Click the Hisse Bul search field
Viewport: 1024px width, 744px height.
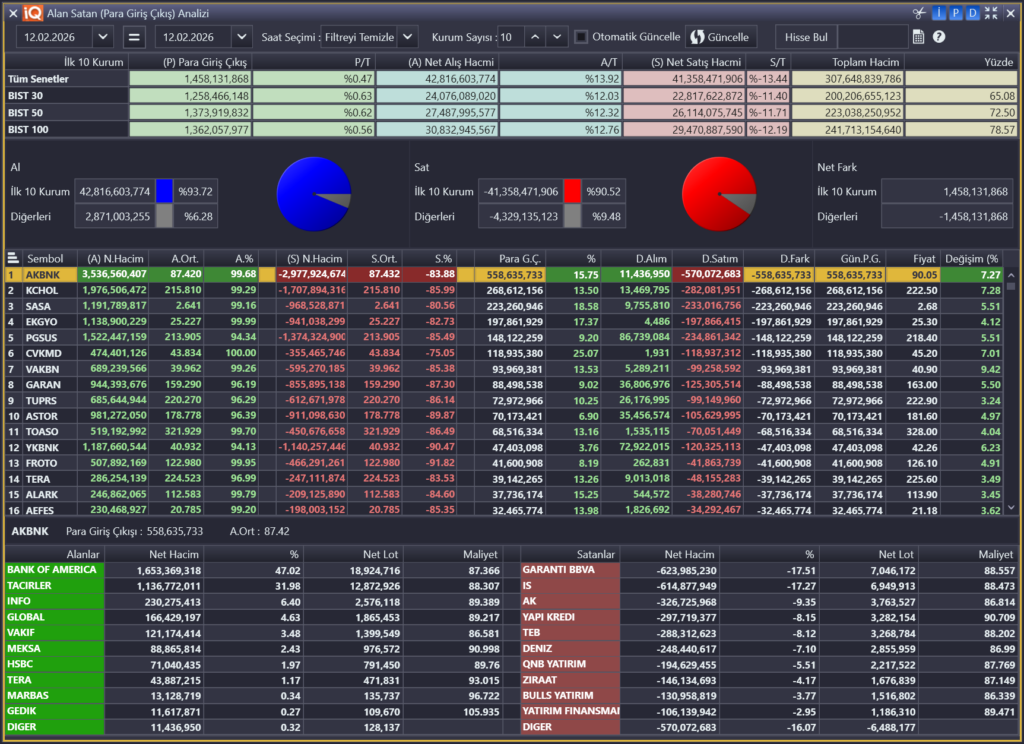(x=872, y=37)
